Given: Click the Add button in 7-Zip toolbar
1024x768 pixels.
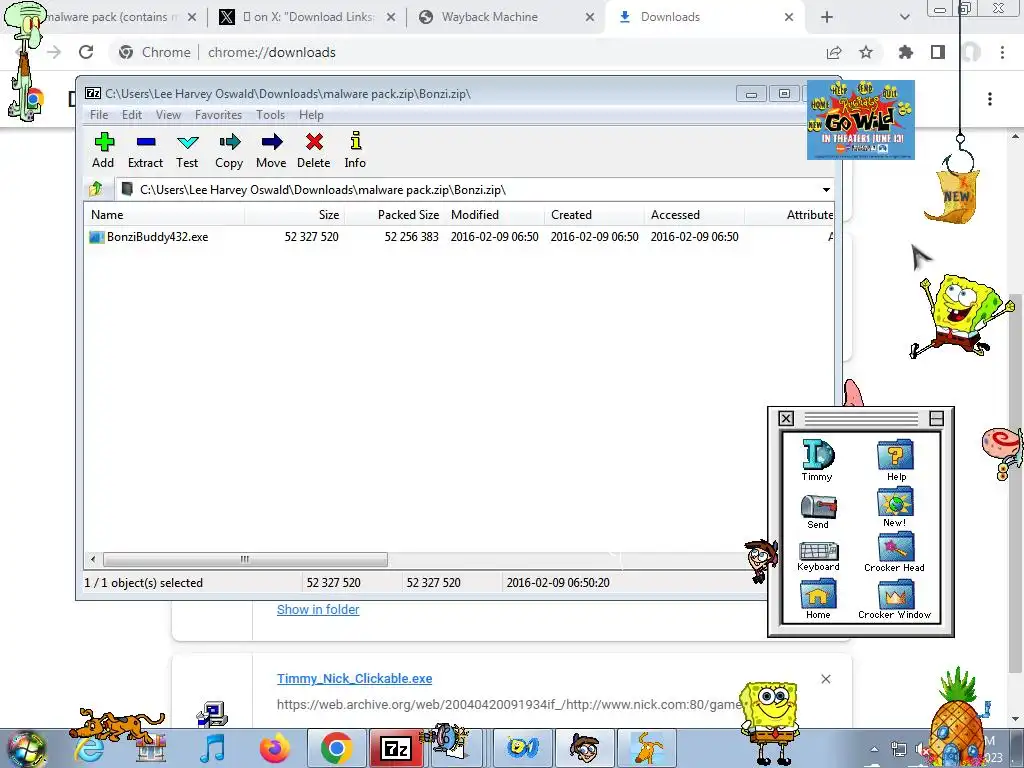Looking at the screenshot, I should pos(103,150).
